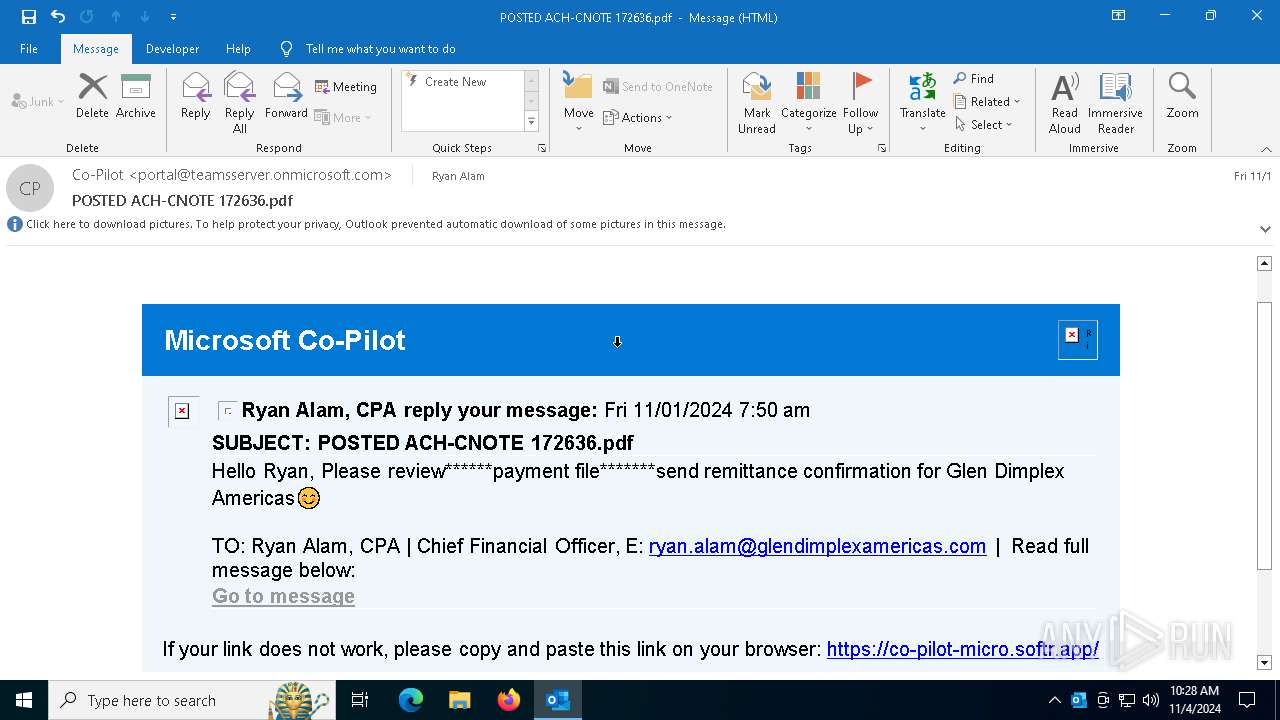The height and width of the screenshot is (720, 1280).
Task: Click Ryan Alam recipient name
Action: [458, 176]
